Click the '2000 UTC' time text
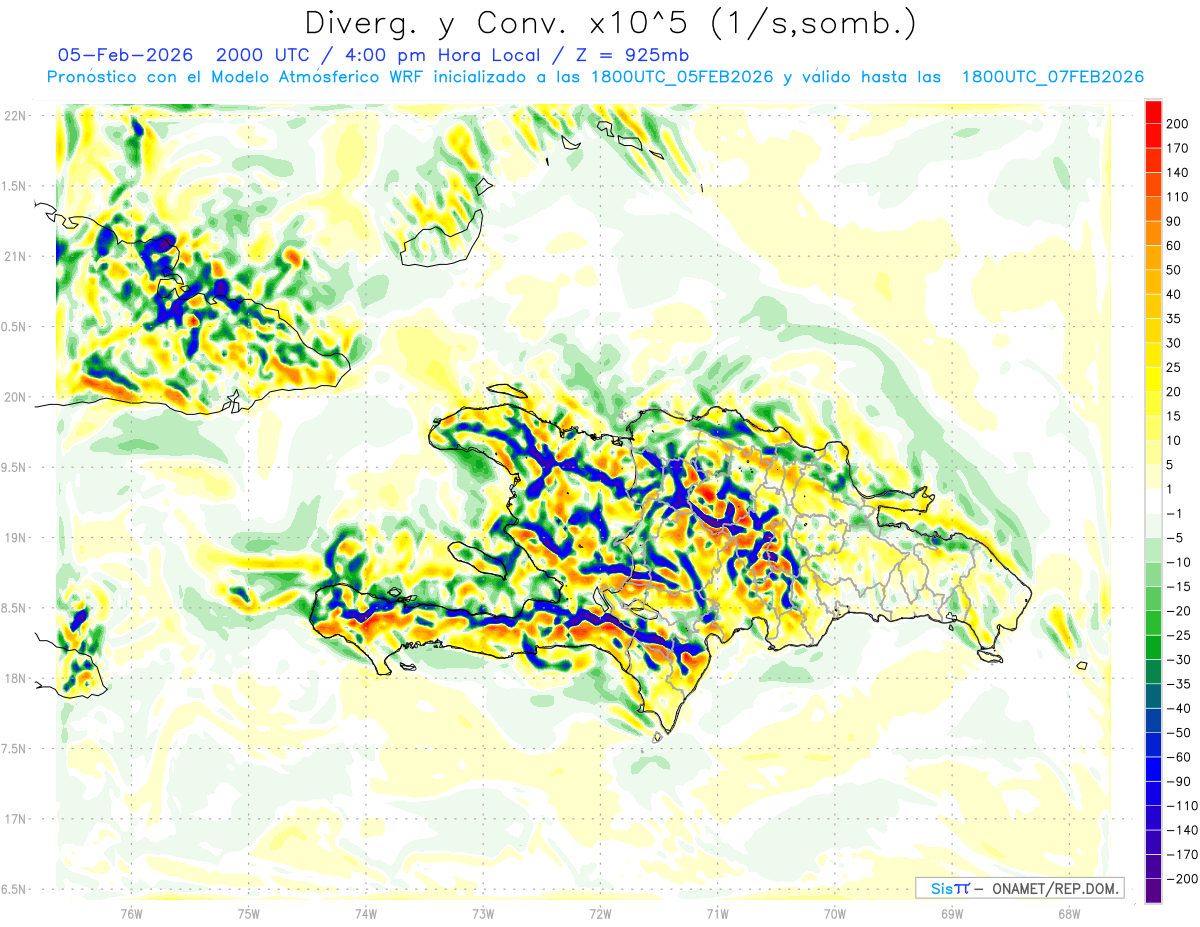The width and height of the screenshot is (1200, 927). point(263,55)
